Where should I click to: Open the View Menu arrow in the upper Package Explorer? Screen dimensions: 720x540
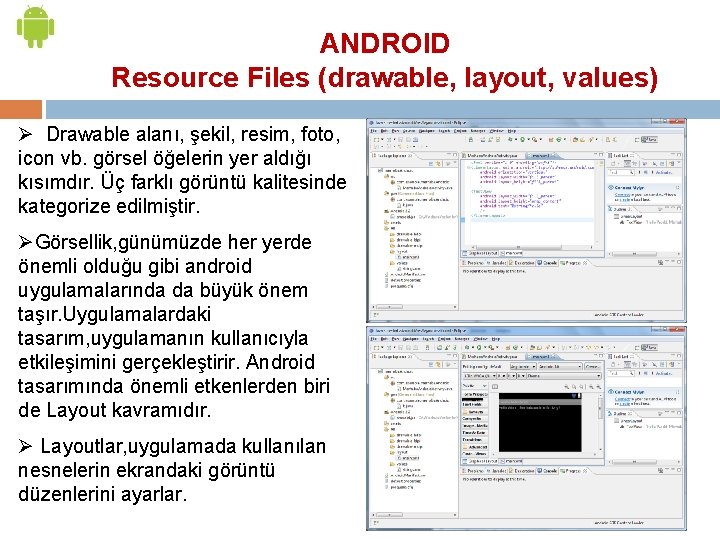(455, 163)
